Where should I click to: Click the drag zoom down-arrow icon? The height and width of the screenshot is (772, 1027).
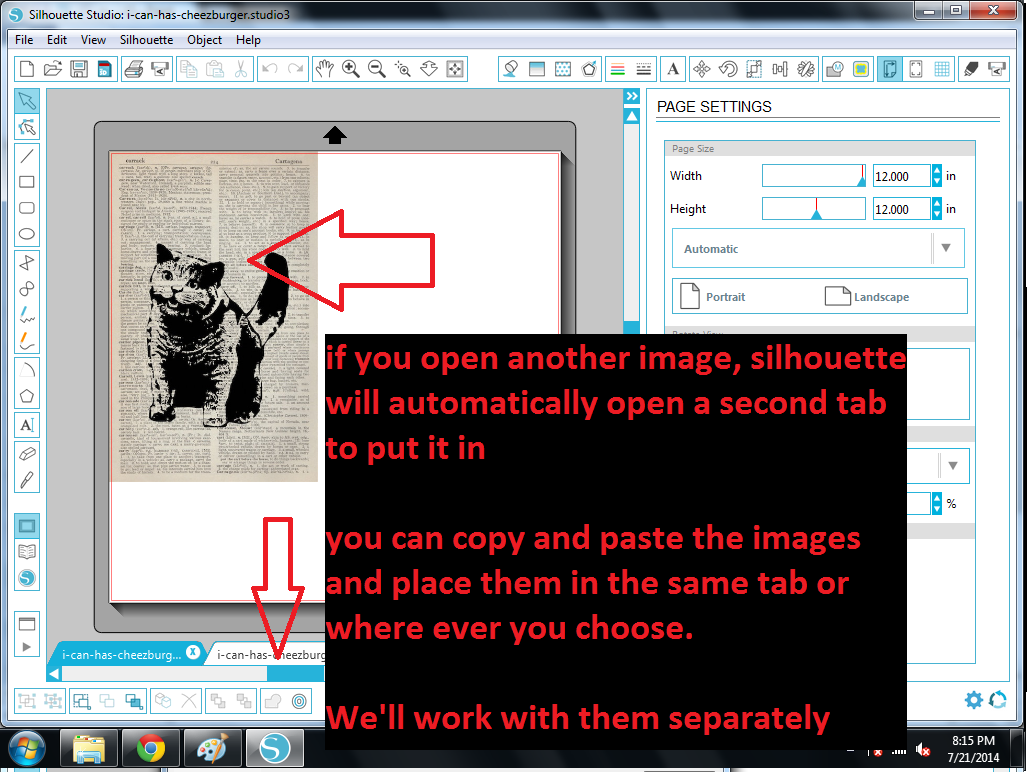coord(429,69)
